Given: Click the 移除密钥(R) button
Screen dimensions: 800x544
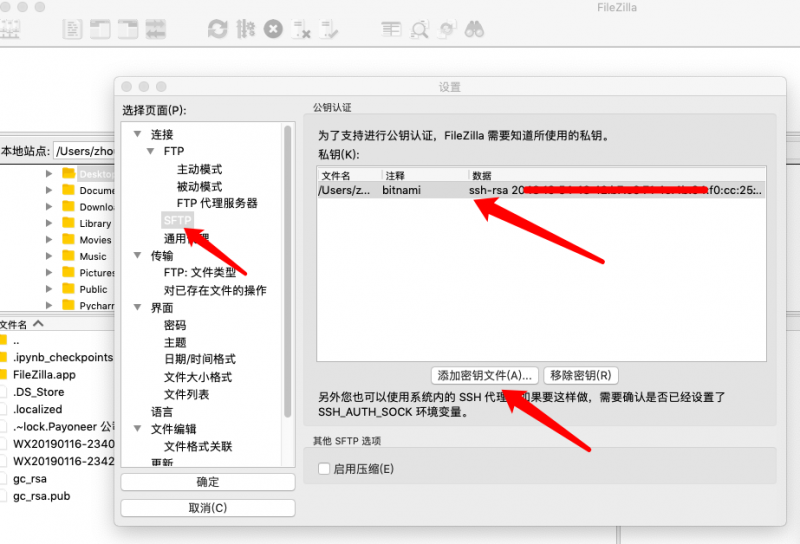Looking at the screenshot, I should tap(581, 376).
